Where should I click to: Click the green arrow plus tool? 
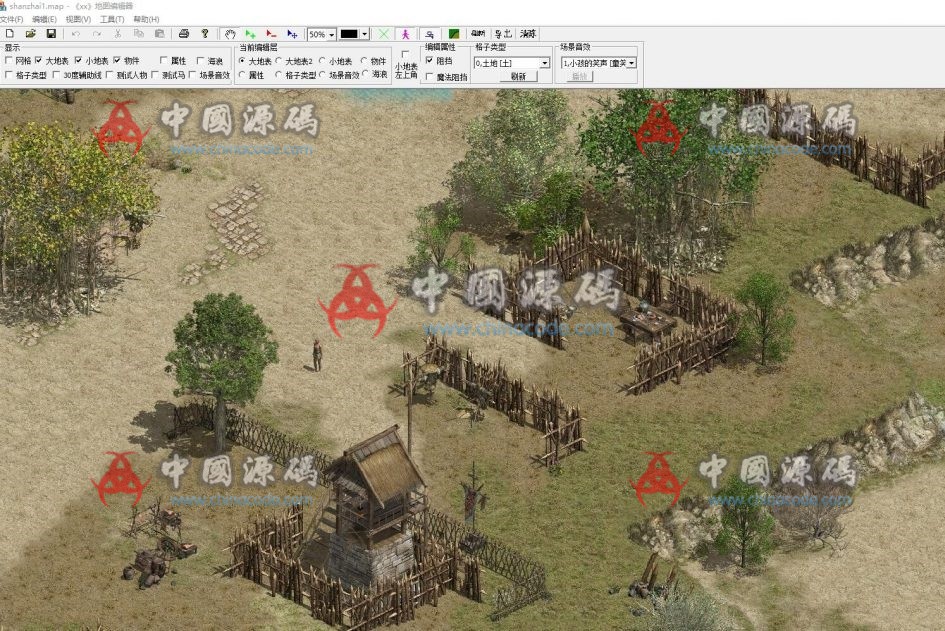point(250,33)
